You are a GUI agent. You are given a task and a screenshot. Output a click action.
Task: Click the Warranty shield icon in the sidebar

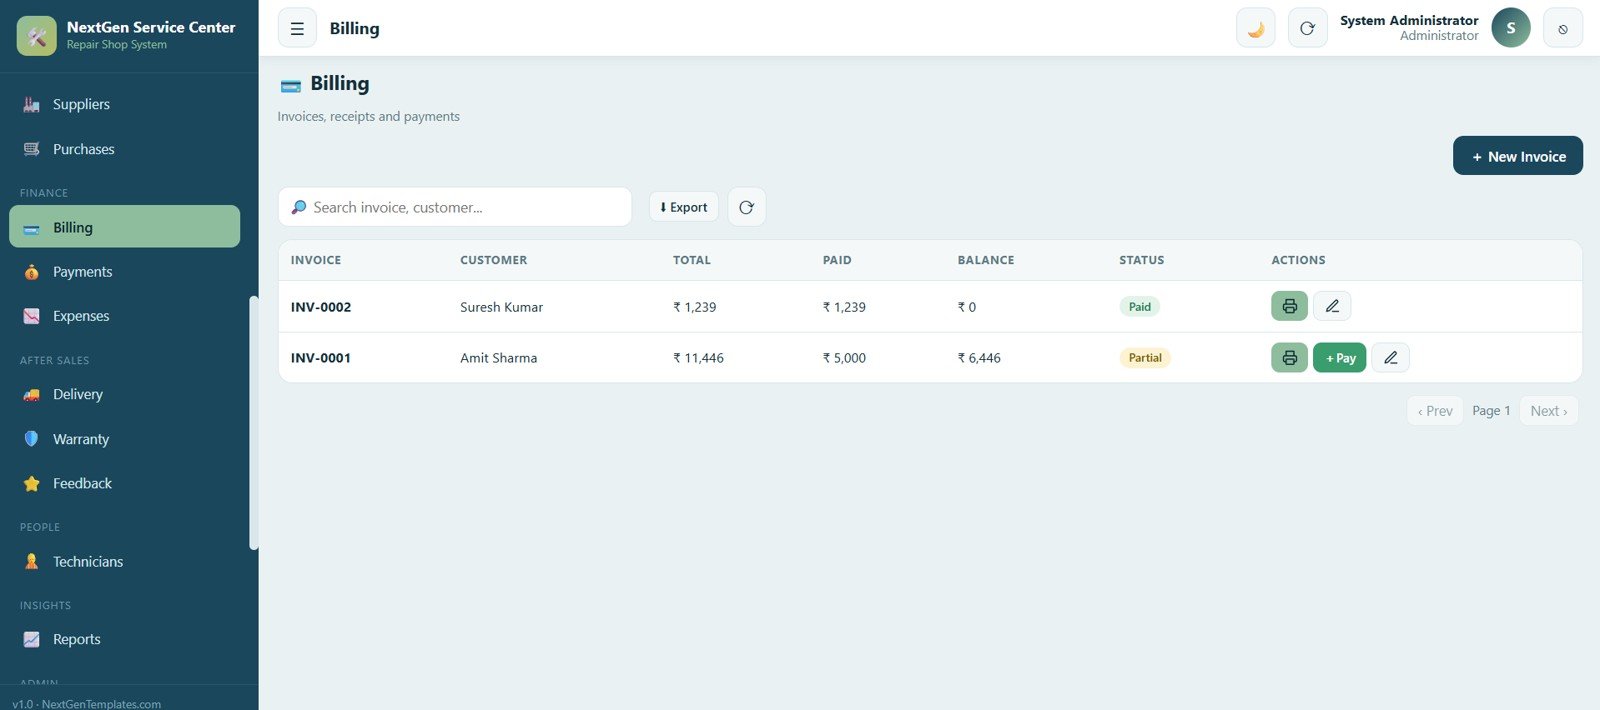(32, 439)
